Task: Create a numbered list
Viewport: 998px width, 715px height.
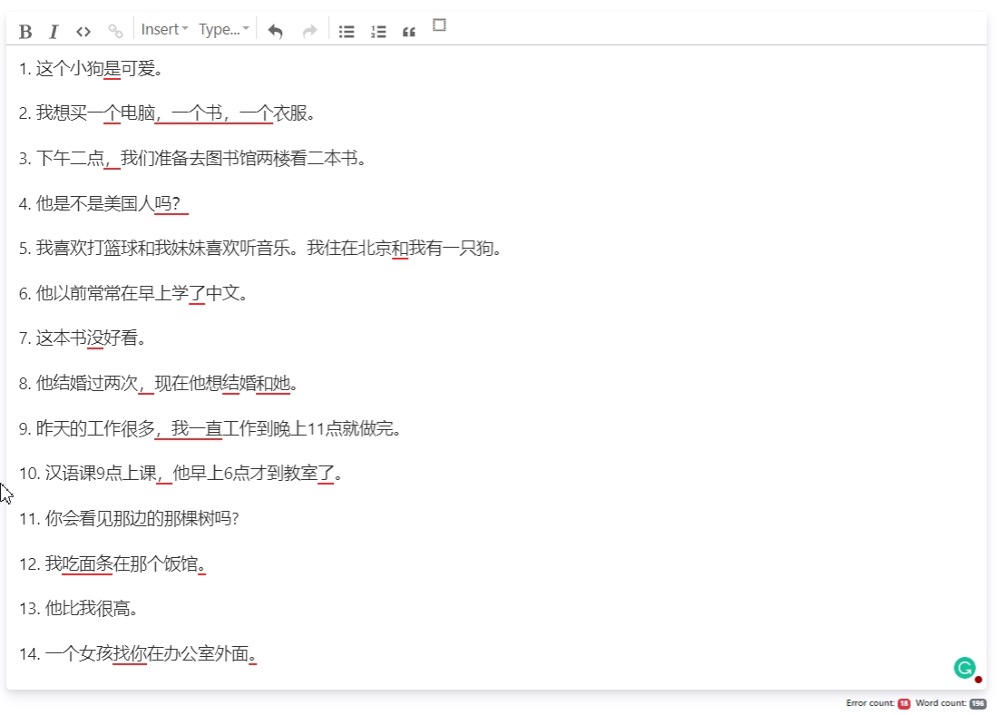Action: pyautogui.click(x=378, y=31)
